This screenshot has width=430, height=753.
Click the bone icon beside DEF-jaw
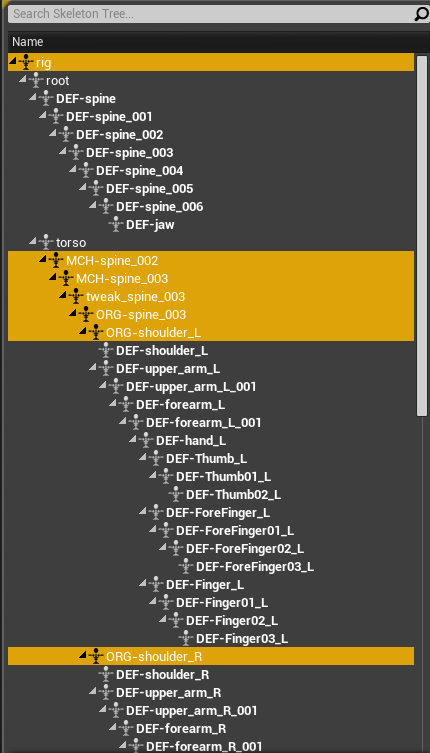point(116,224)
